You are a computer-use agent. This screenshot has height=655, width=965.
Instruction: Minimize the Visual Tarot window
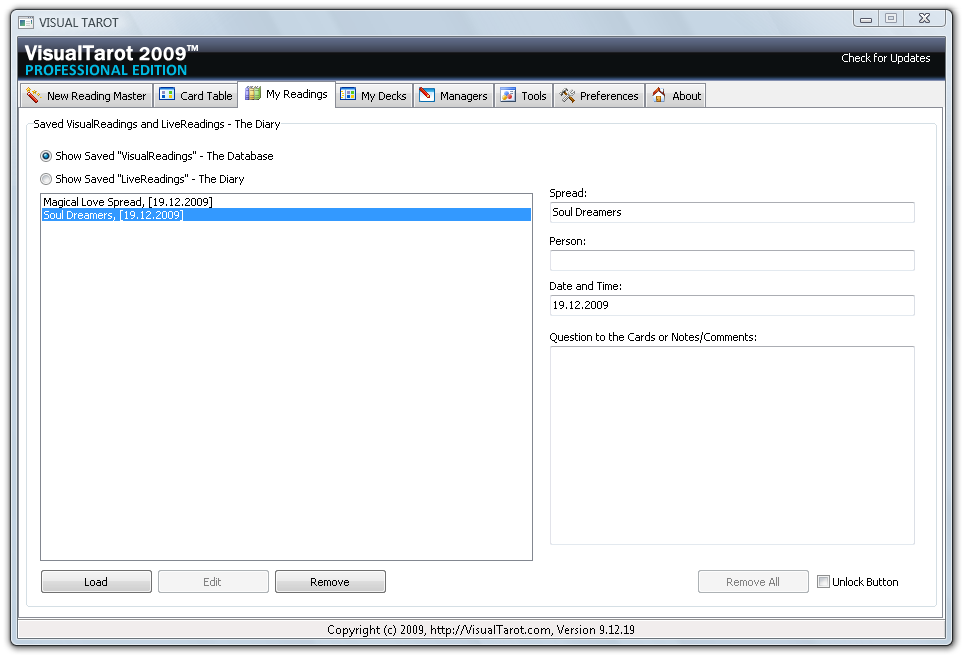click(866, 18)
